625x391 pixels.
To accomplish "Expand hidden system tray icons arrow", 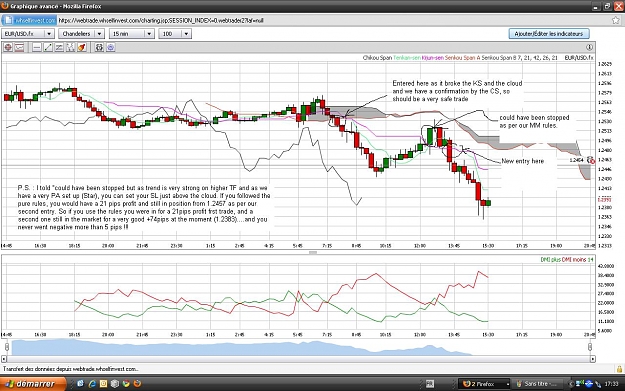I will pos(570,384).
